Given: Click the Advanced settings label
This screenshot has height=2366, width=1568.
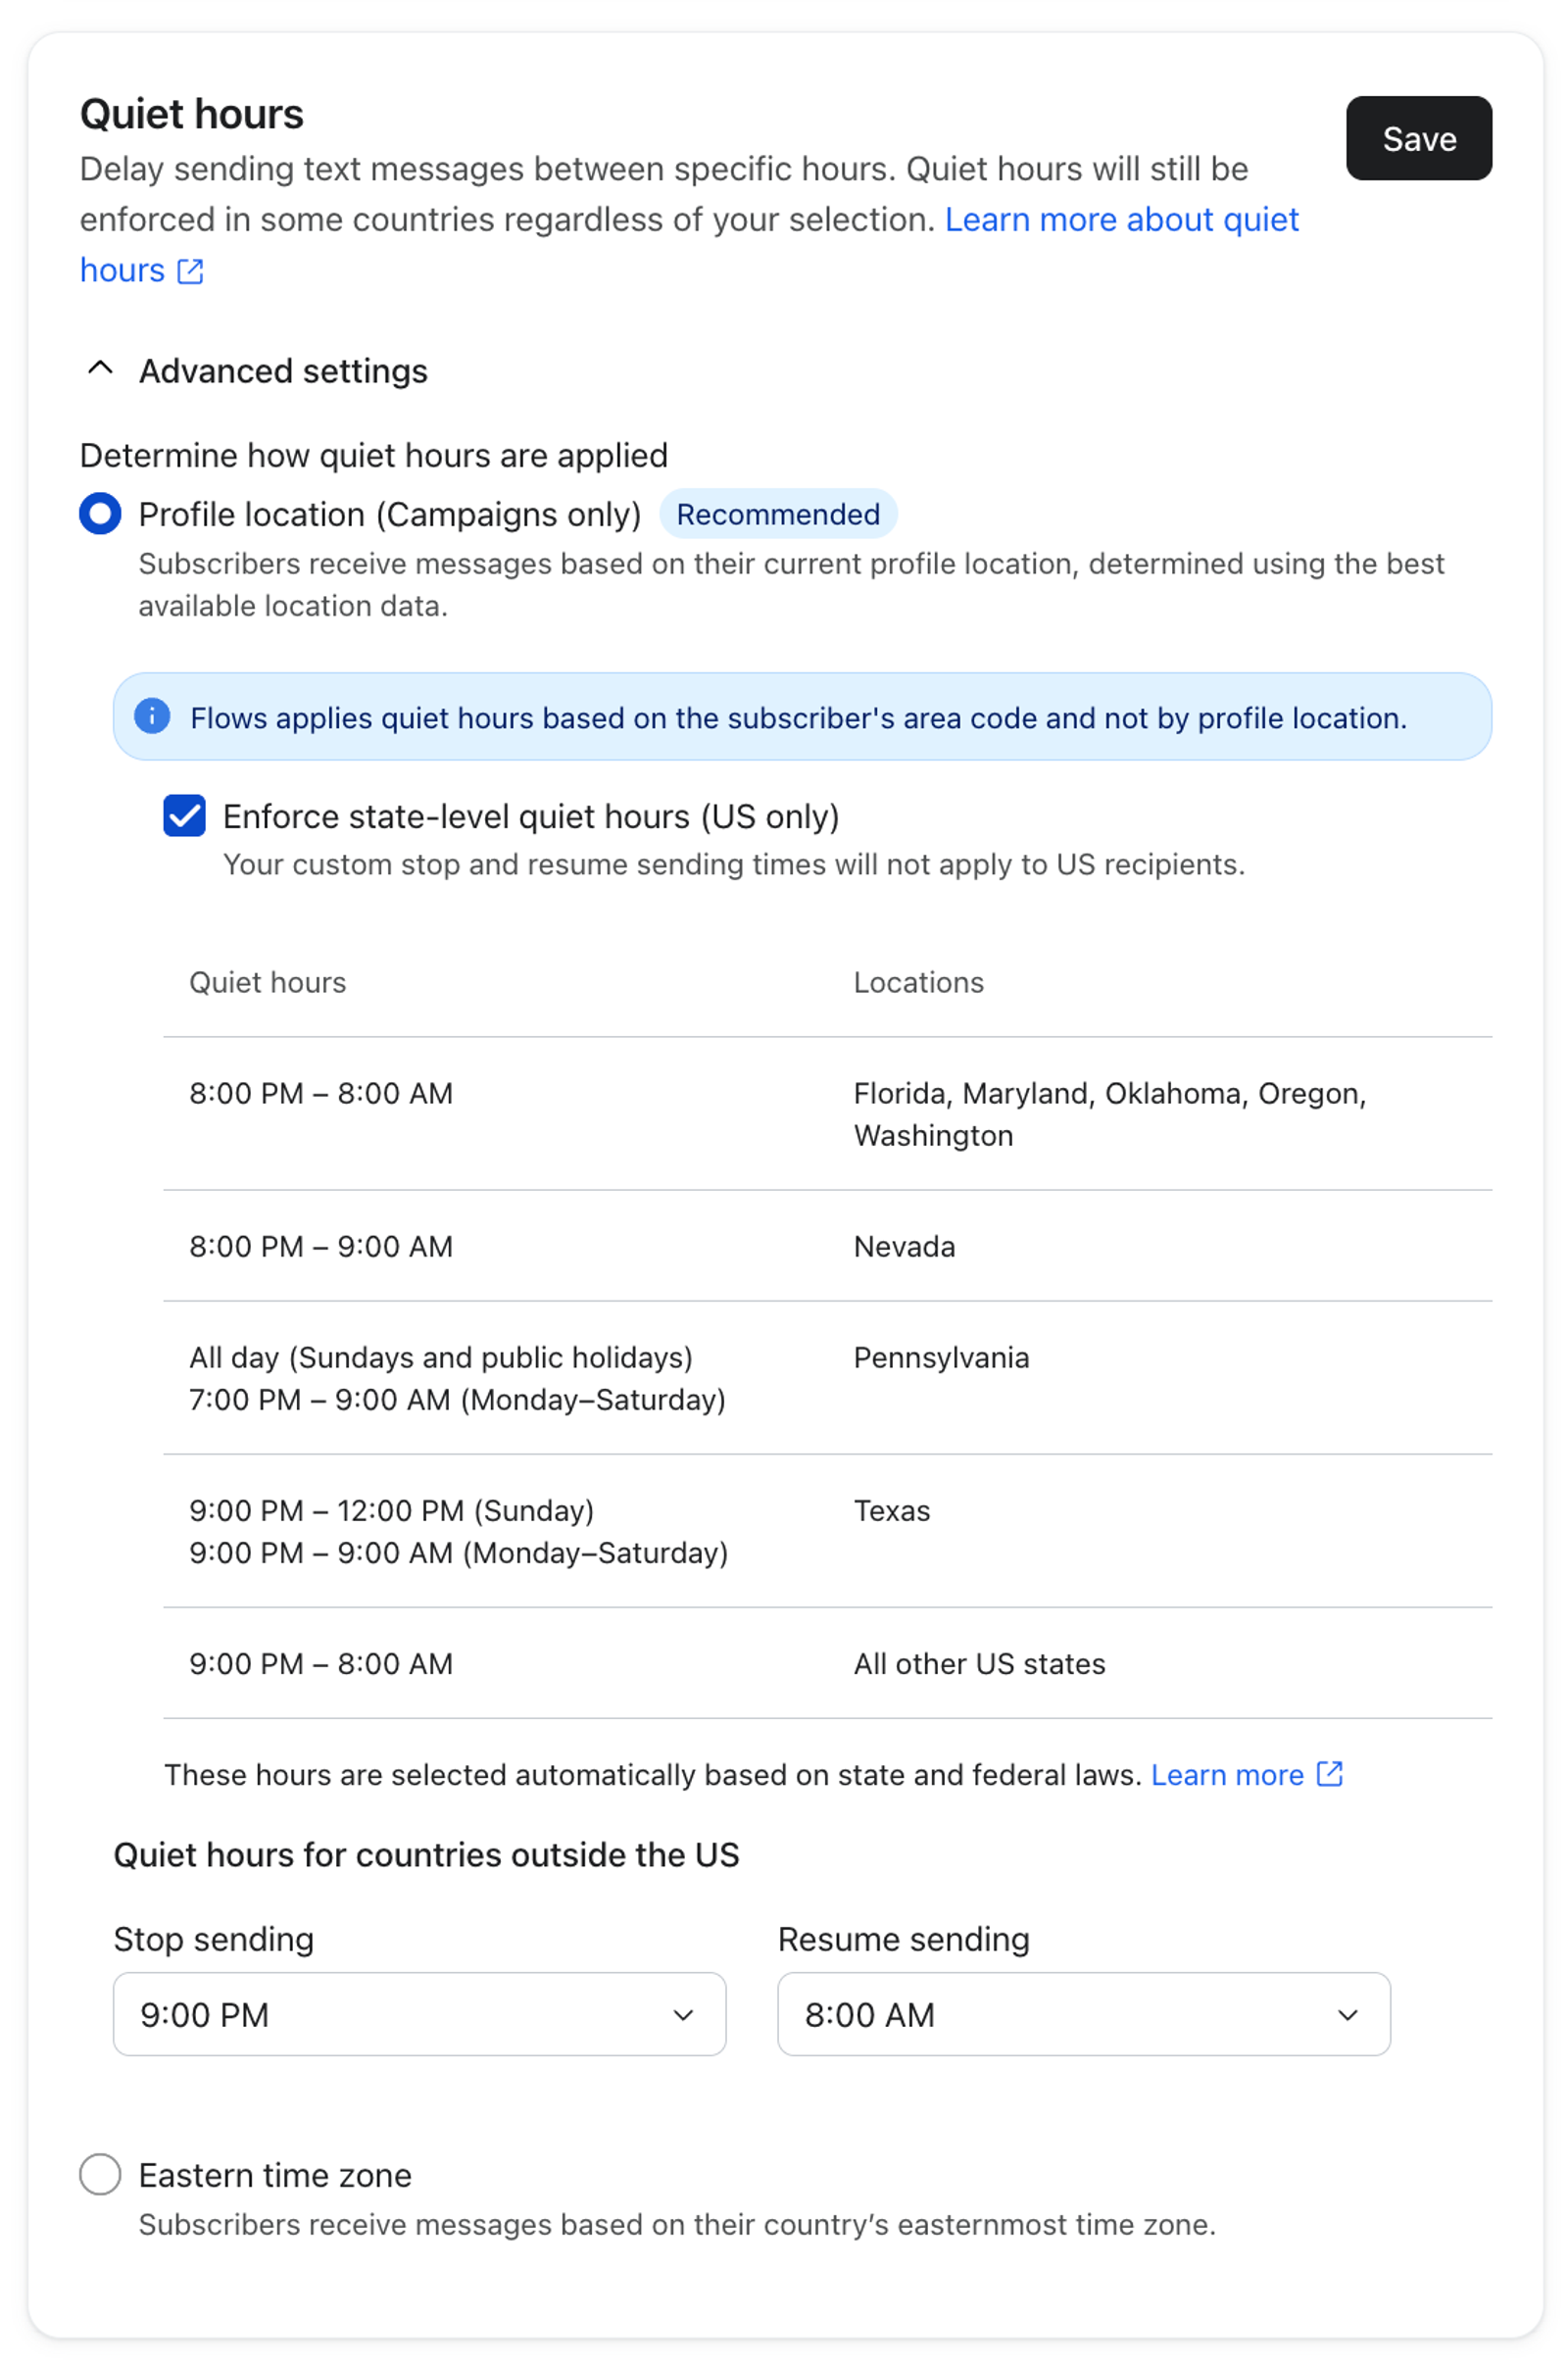Looking at the screenshot, I should pos(283,371).
